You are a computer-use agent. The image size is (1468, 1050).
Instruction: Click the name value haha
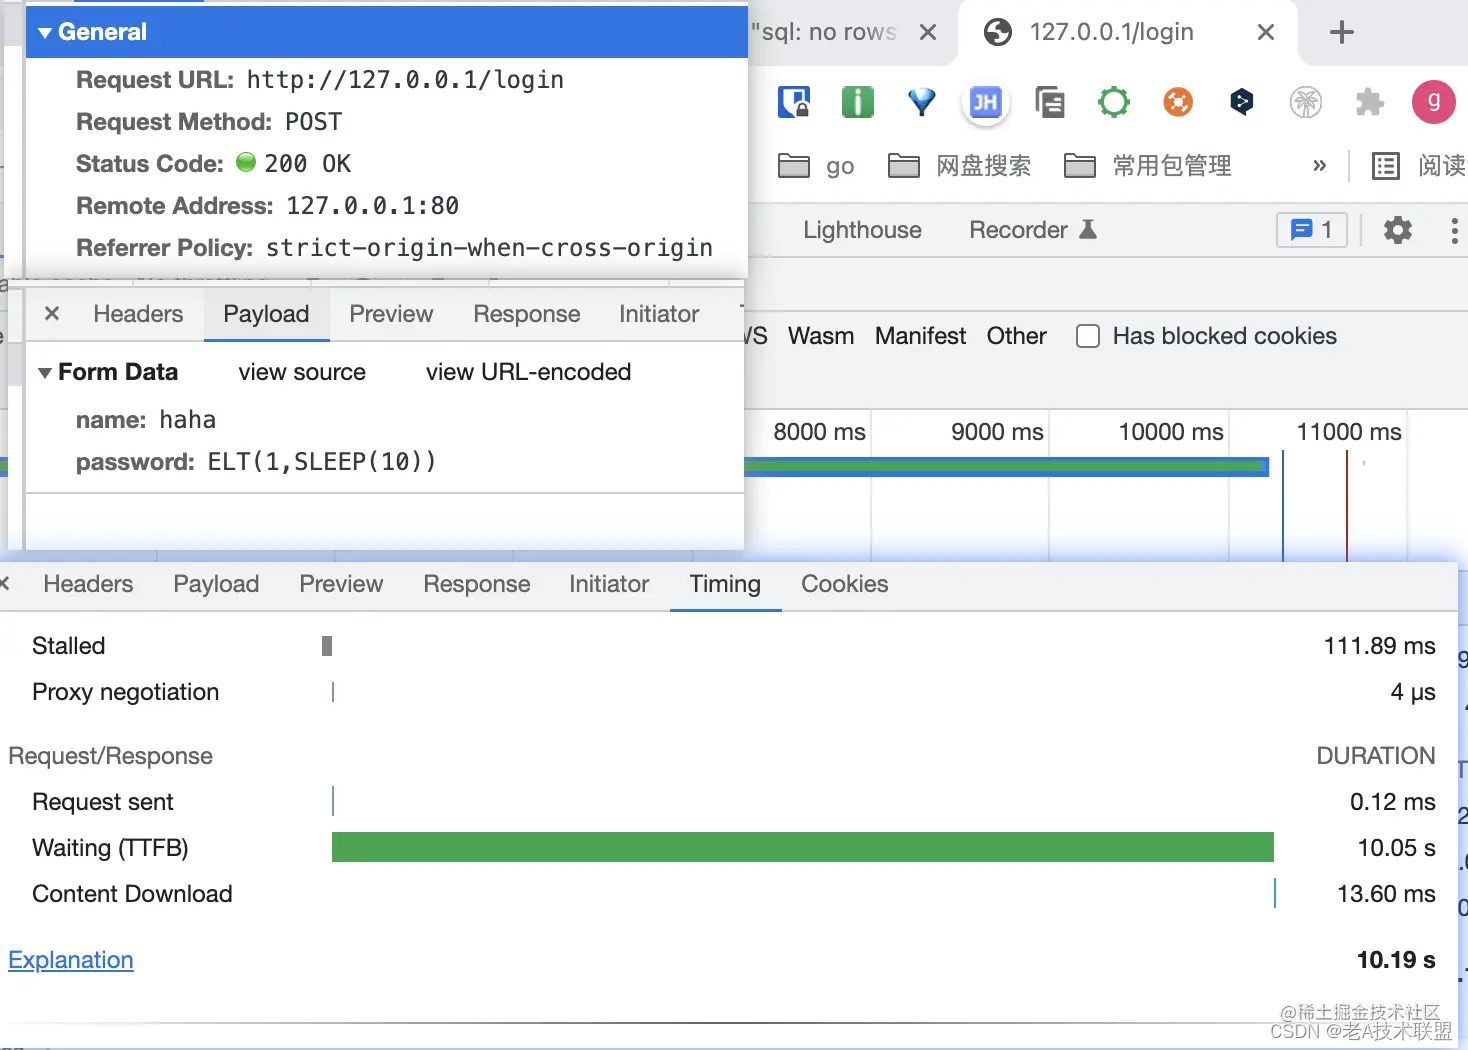tap(187, 420)
